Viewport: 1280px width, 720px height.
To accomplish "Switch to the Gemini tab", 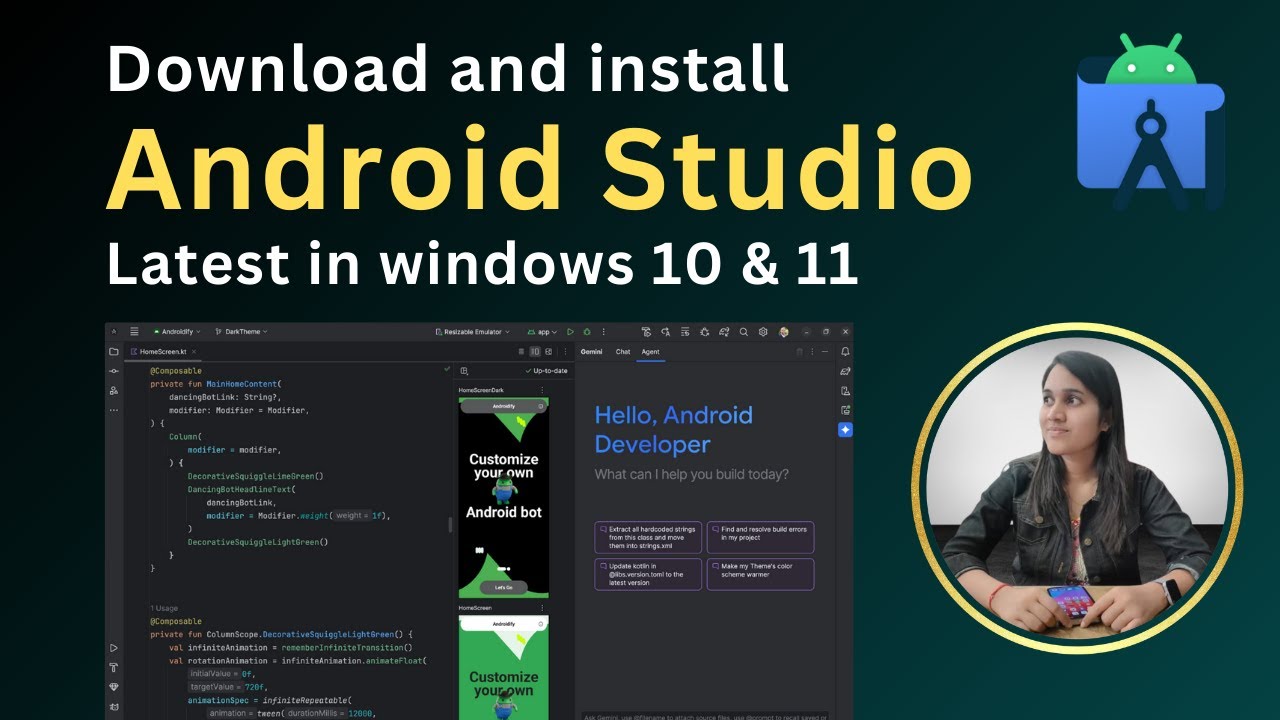I will tap(592, 352).
